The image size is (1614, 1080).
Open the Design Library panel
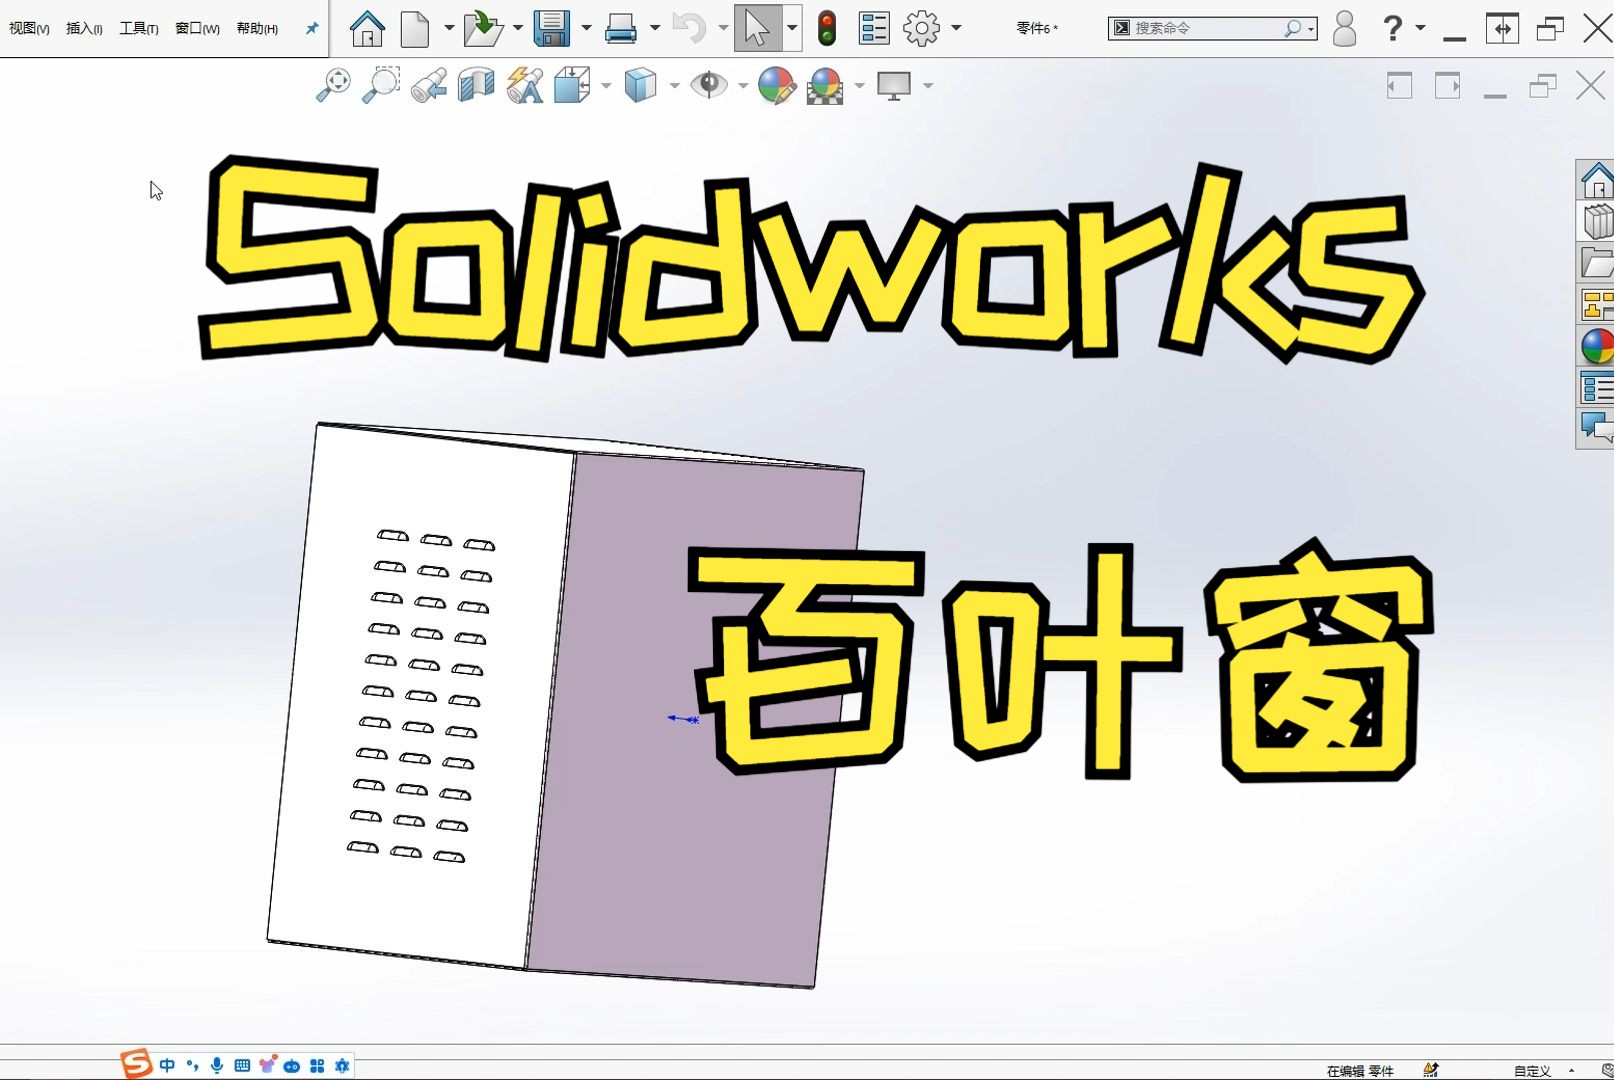point(1597,222)
